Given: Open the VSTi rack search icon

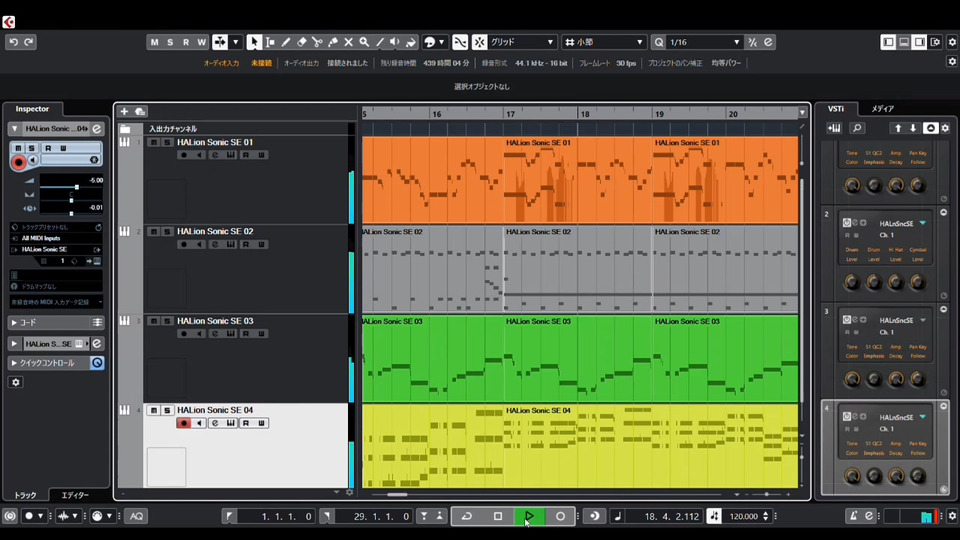Looking at the screenshot, I should [857, 128].
